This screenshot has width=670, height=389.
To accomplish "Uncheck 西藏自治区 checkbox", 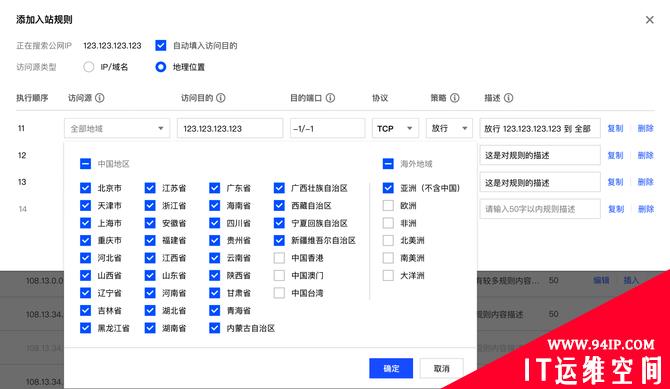I will point(279,206).
